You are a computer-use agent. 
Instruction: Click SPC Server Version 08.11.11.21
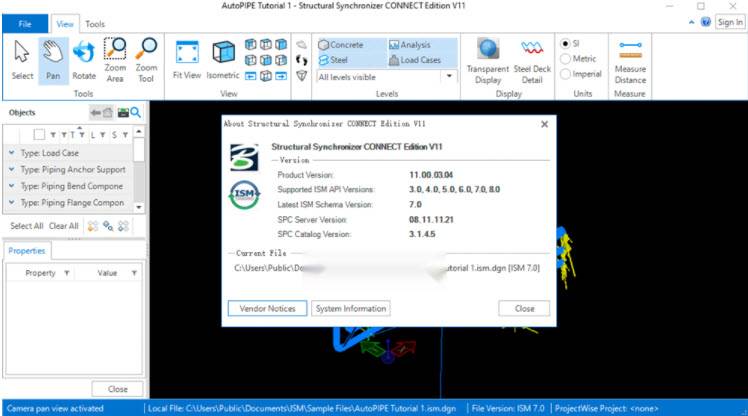point(431,219)
